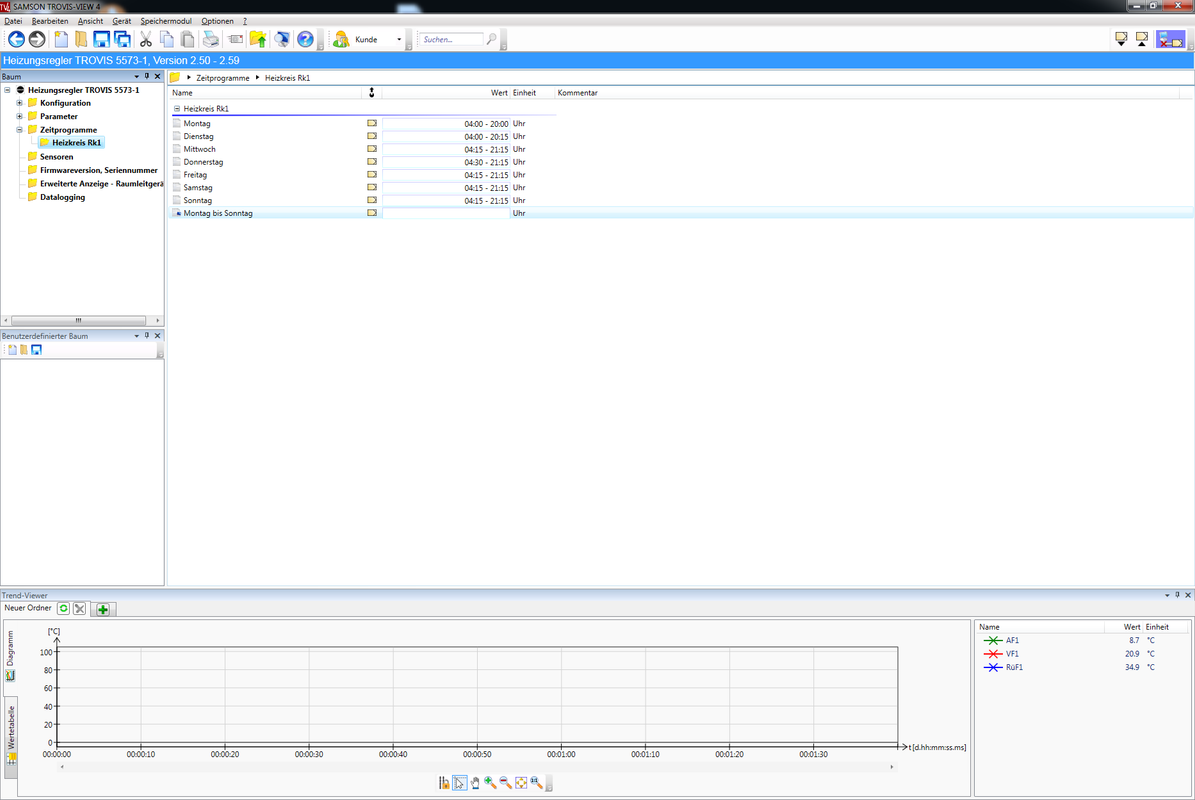Open the Datei menu

click(13, 21)
